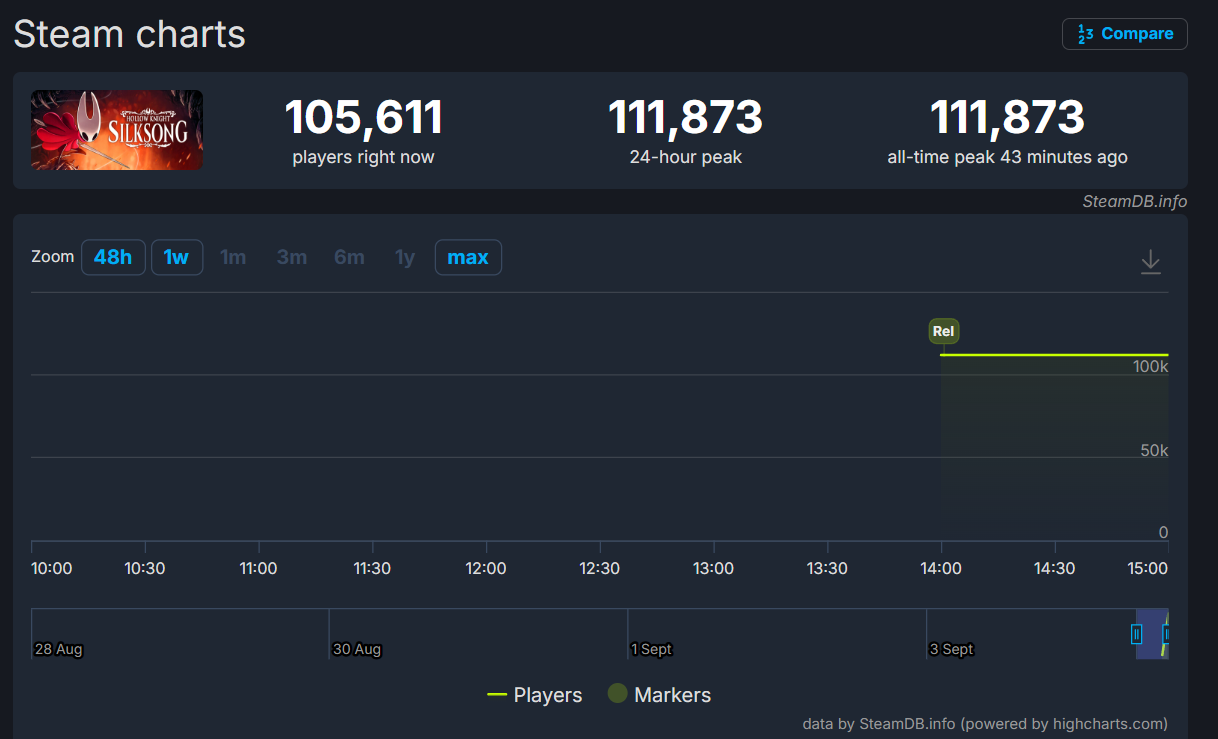Set chart zoom to 6m
Image resolution: width=1218 pixels, height=739 pixels.
(x=349, y=257)
